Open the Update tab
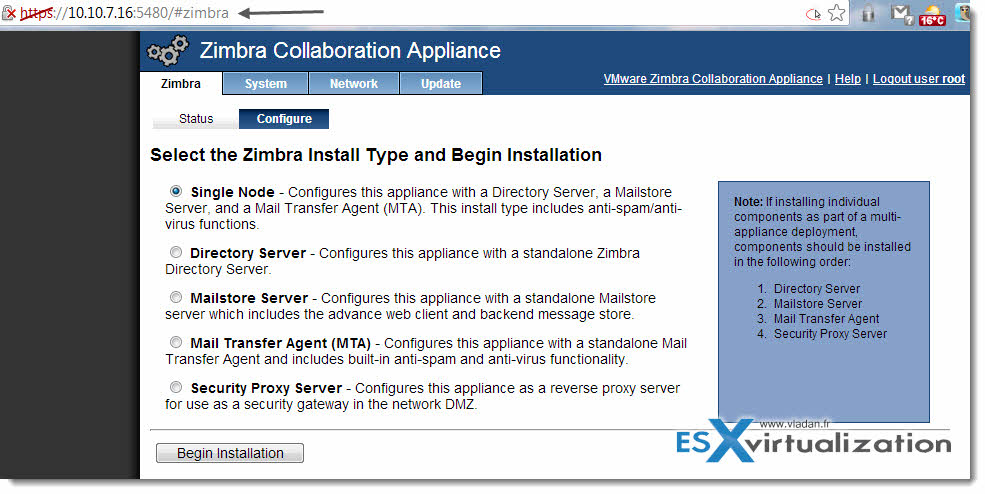Screen dimensions: 985x494 pos(441,84)
